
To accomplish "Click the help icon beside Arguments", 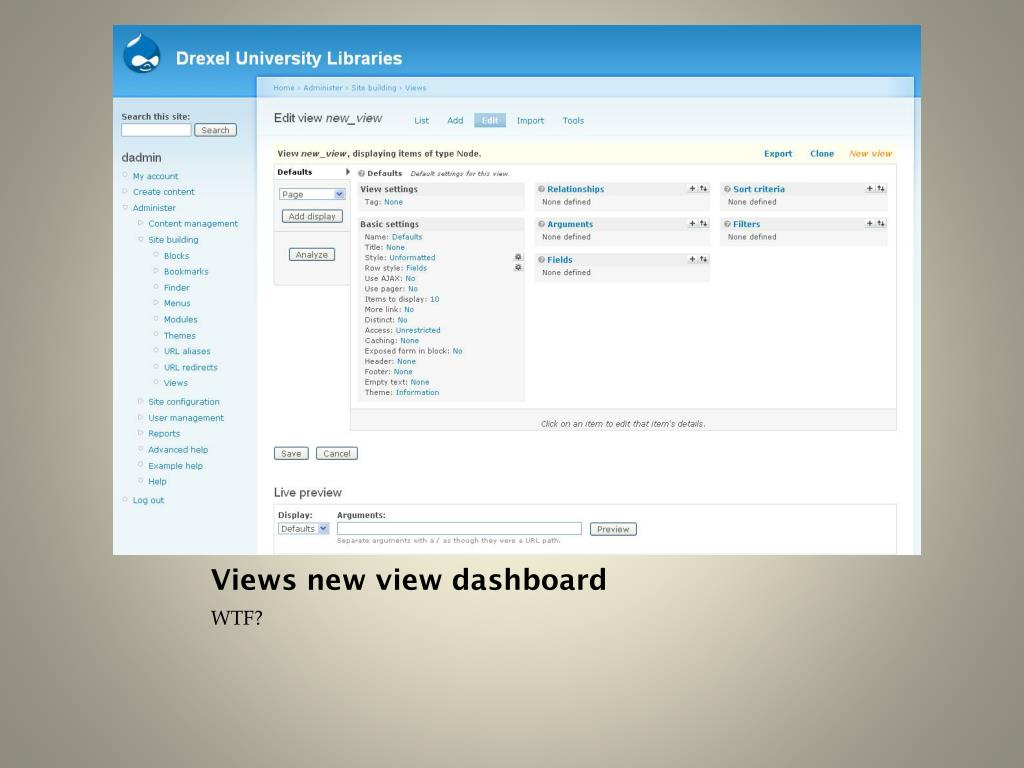I will coord(541,224).
